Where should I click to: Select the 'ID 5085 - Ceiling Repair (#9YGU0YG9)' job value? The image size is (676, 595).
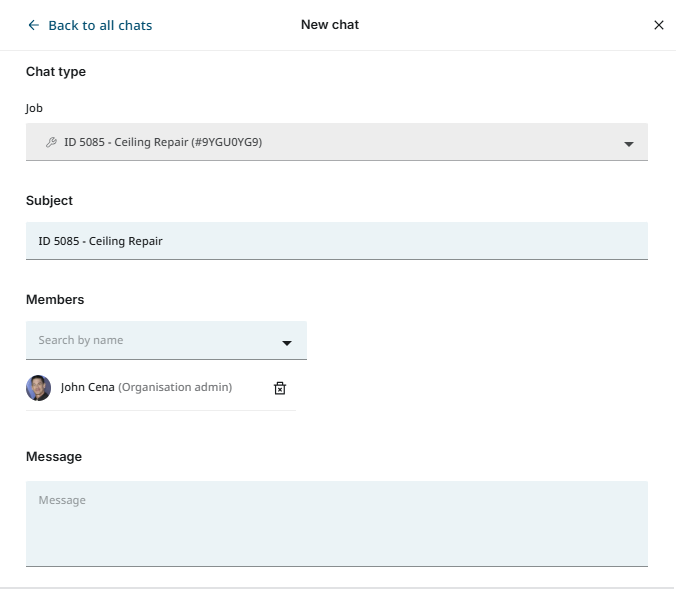pyautogui.click(x=163, y=142)
